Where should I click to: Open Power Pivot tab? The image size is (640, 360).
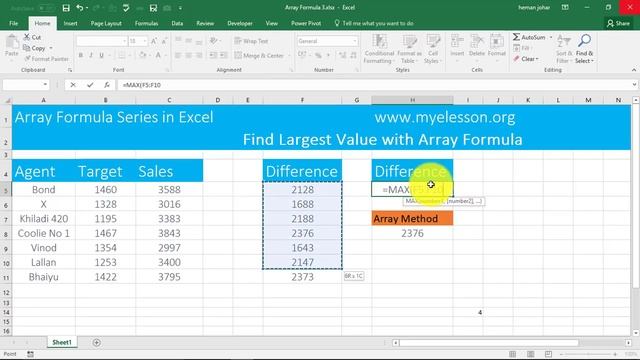(306, 23)
